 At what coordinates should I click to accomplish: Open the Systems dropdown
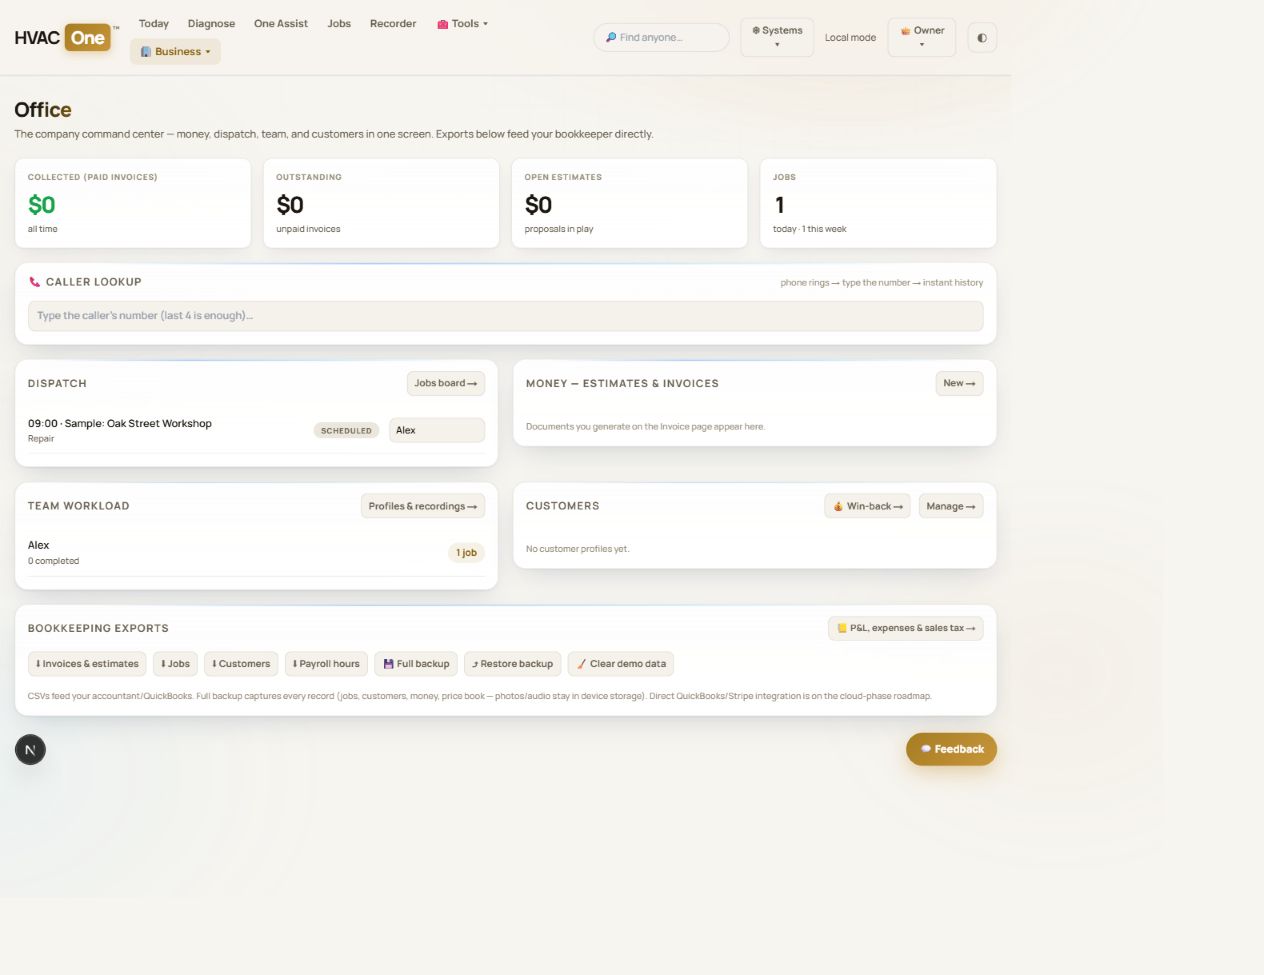(777, 37)
